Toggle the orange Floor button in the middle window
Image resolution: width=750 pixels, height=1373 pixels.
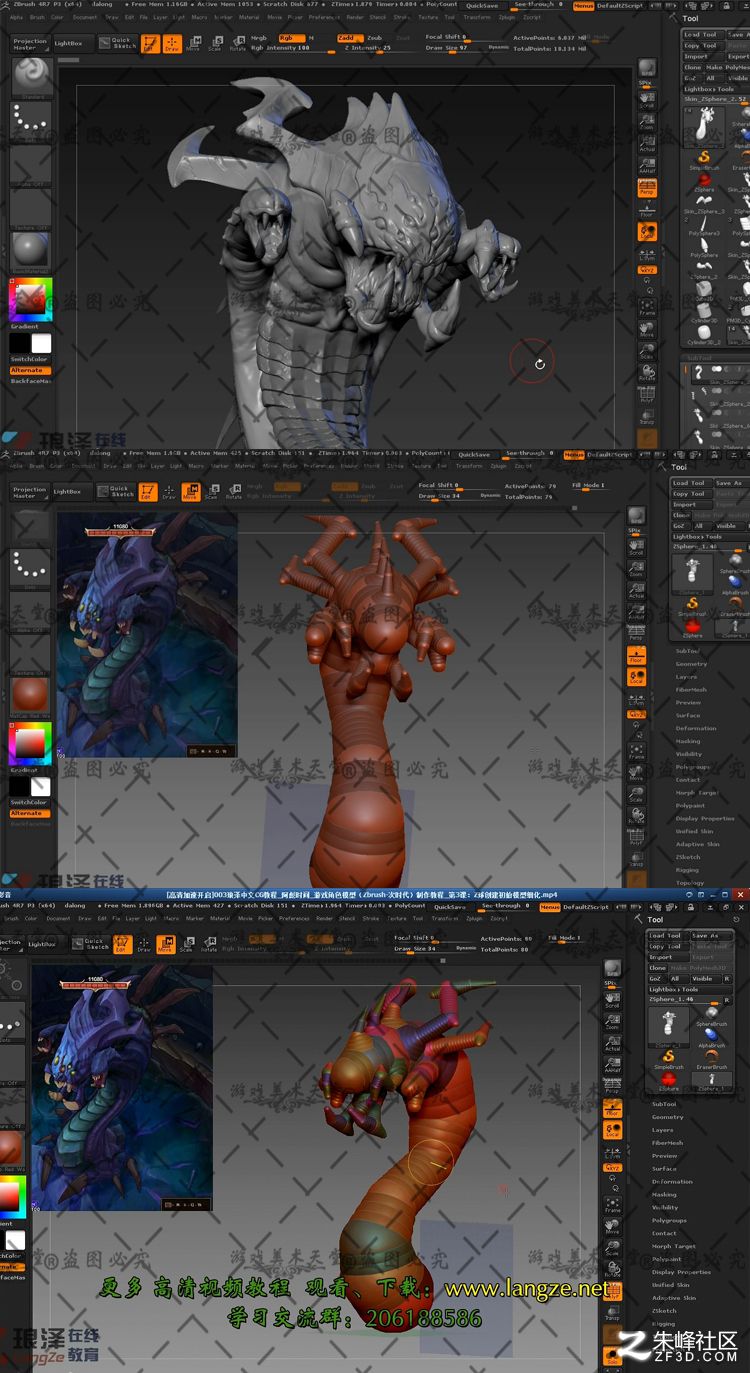(x=636, y=657)
